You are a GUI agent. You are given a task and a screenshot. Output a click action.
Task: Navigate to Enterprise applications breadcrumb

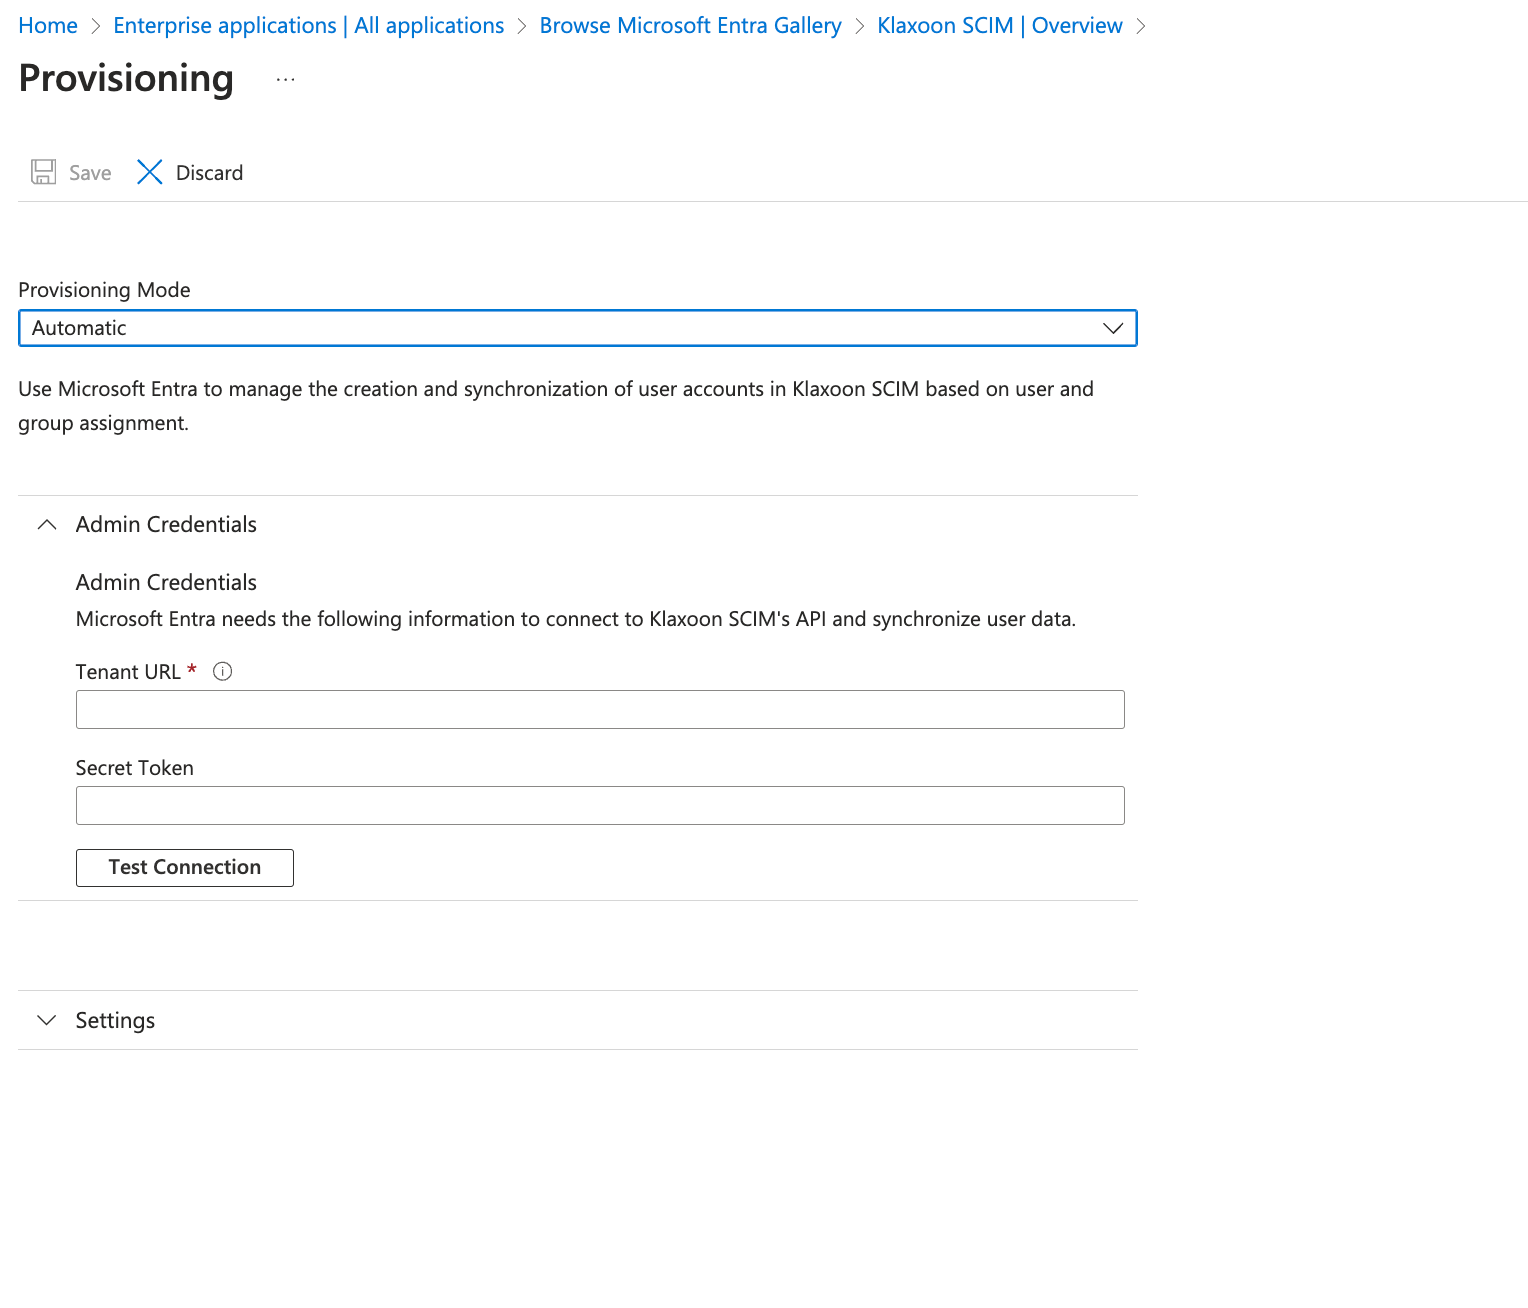(308, 26)
